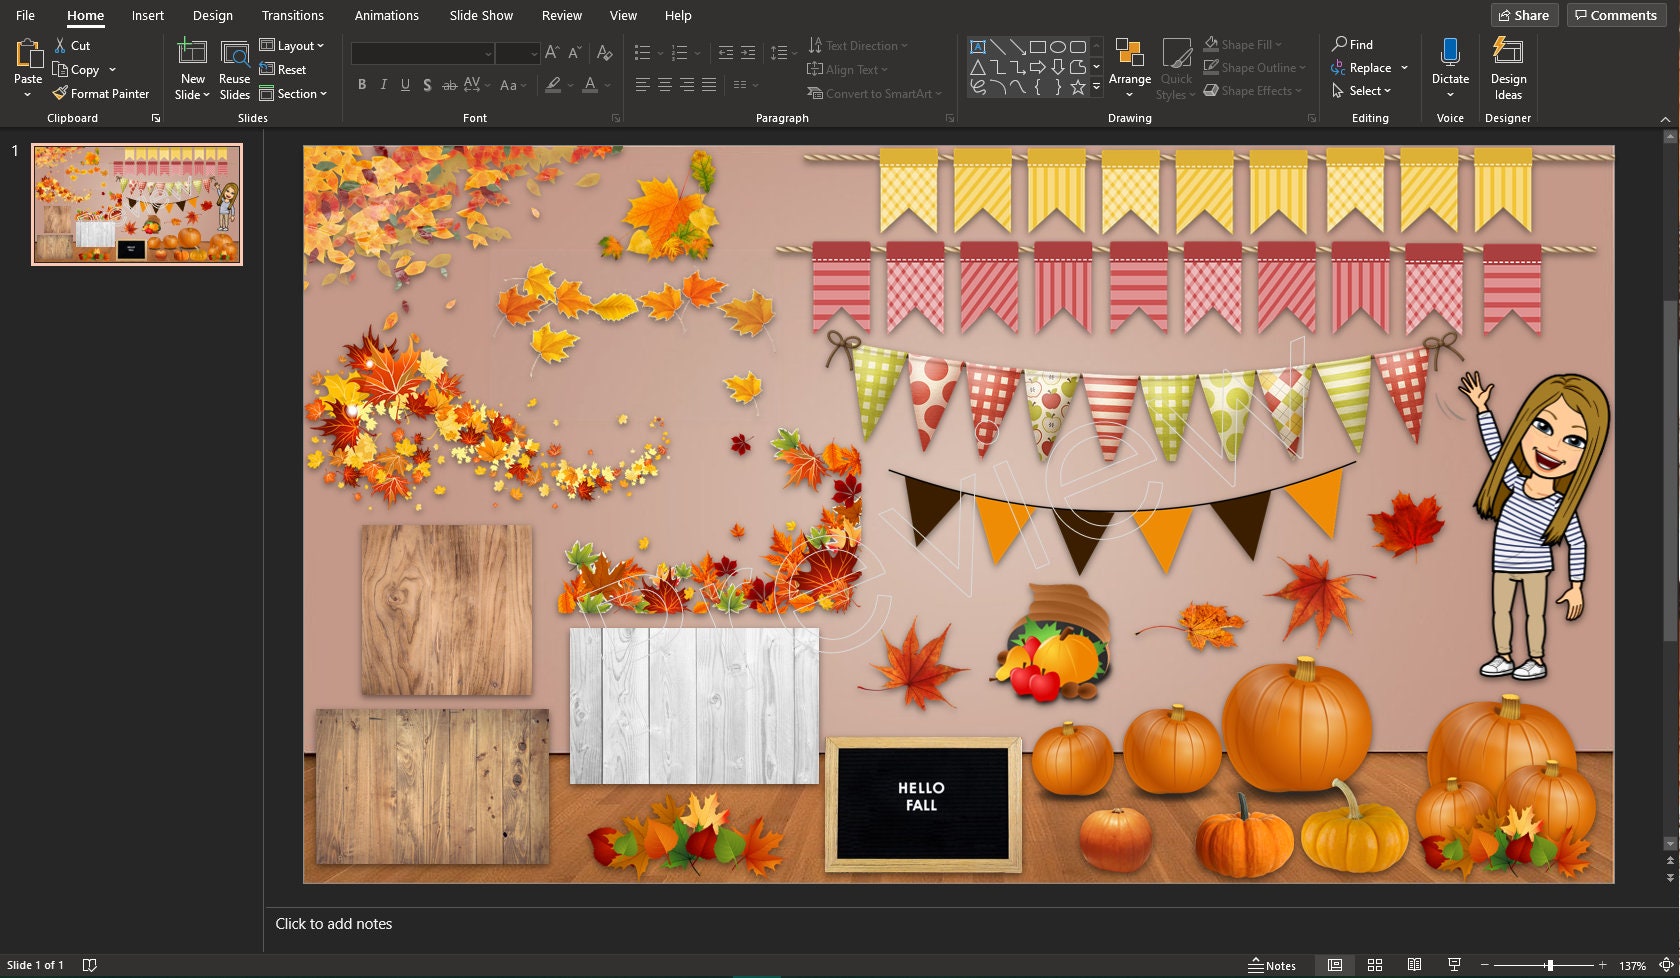The width and height of the screenshot is (1680, 978).
Task: Expand the Select dropdown in Editing
Action: [x=1361, y=91]
